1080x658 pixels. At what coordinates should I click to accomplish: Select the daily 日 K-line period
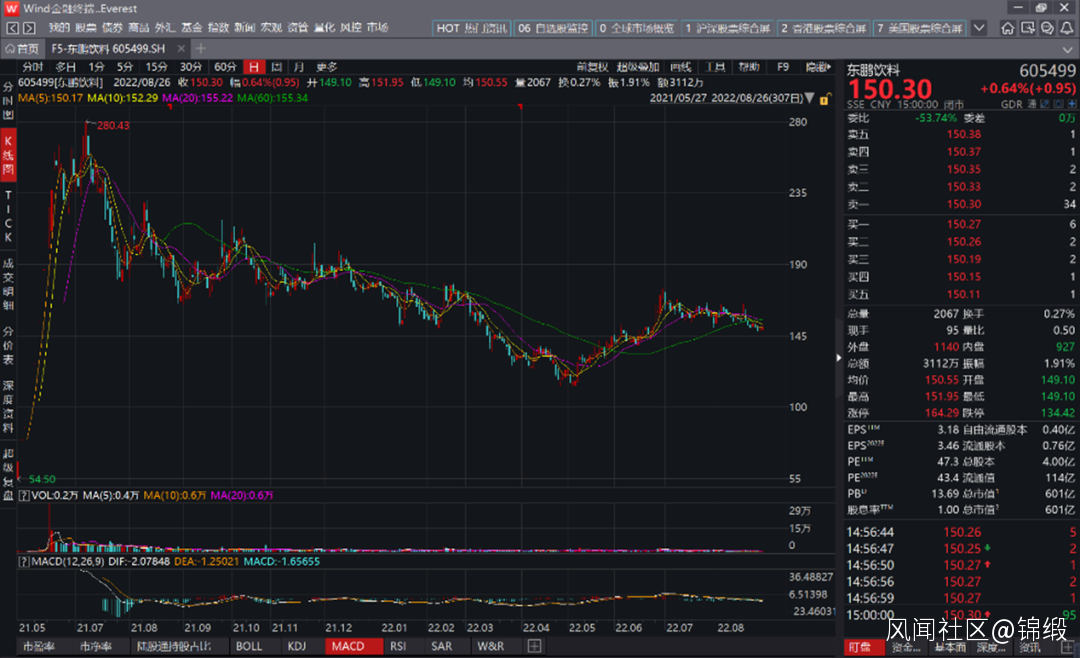pyautogui.click(x=254, y=67)
